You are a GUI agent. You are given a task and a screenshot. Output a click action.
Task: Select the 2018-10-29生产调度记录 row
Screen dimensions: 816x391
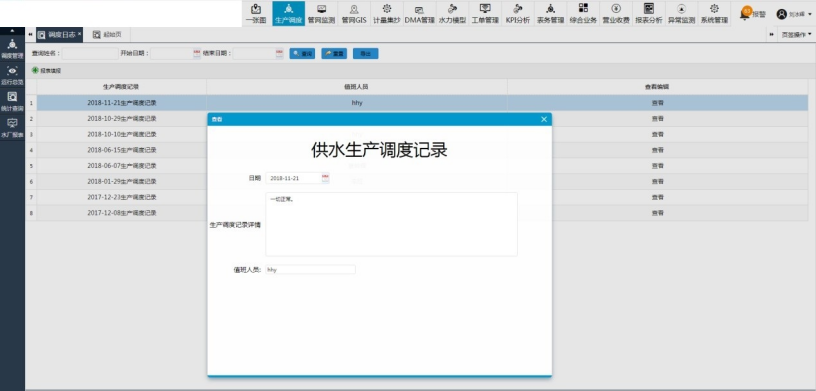coord(122,119)
